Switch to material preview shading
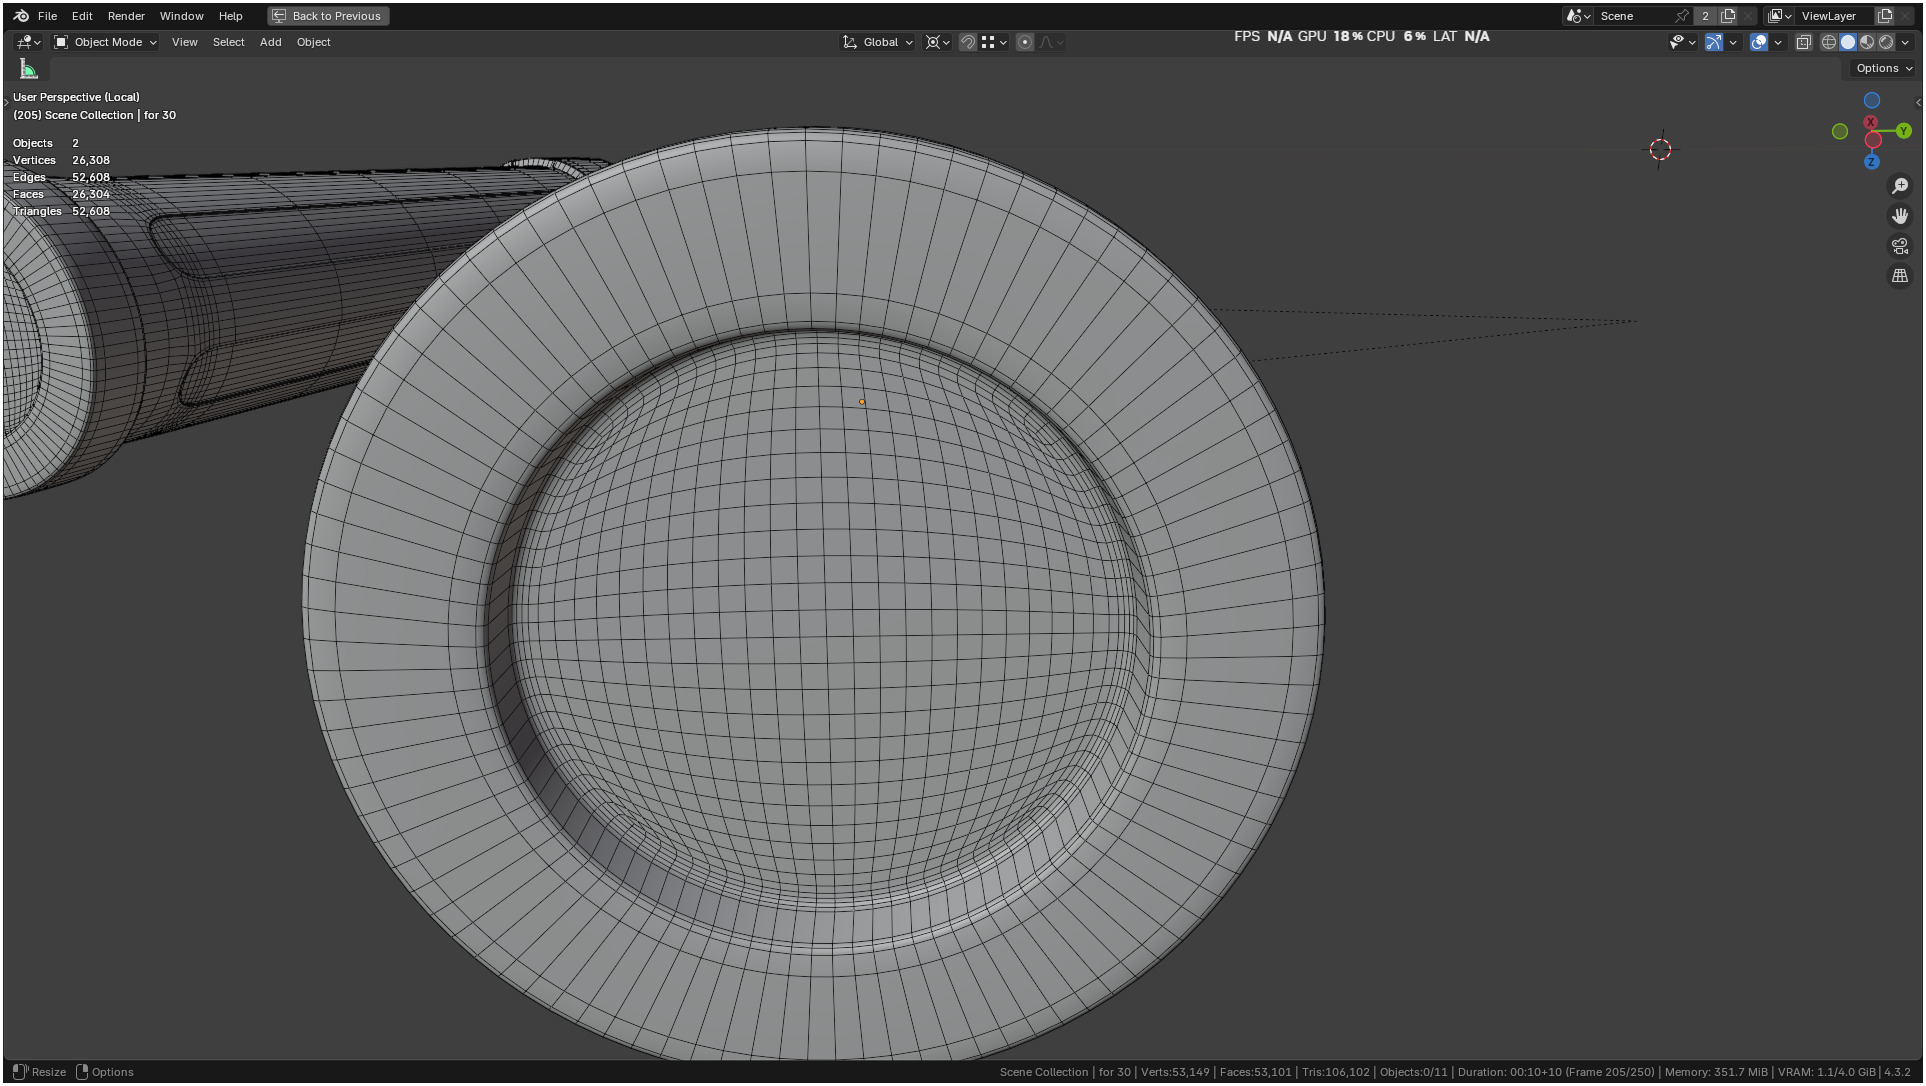Image resolution: width=1926 pixels, height=1086 pixels. 1866,42
